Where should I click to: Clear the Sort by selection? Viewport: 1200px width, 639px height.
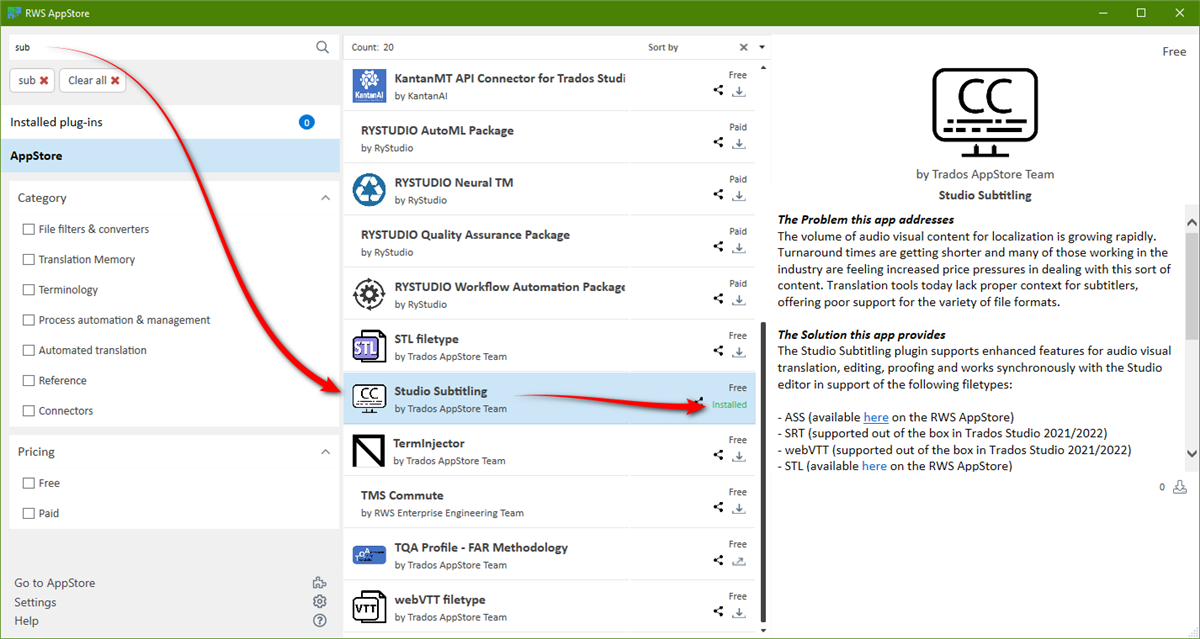pyautogui.click(x=743, y=47)
